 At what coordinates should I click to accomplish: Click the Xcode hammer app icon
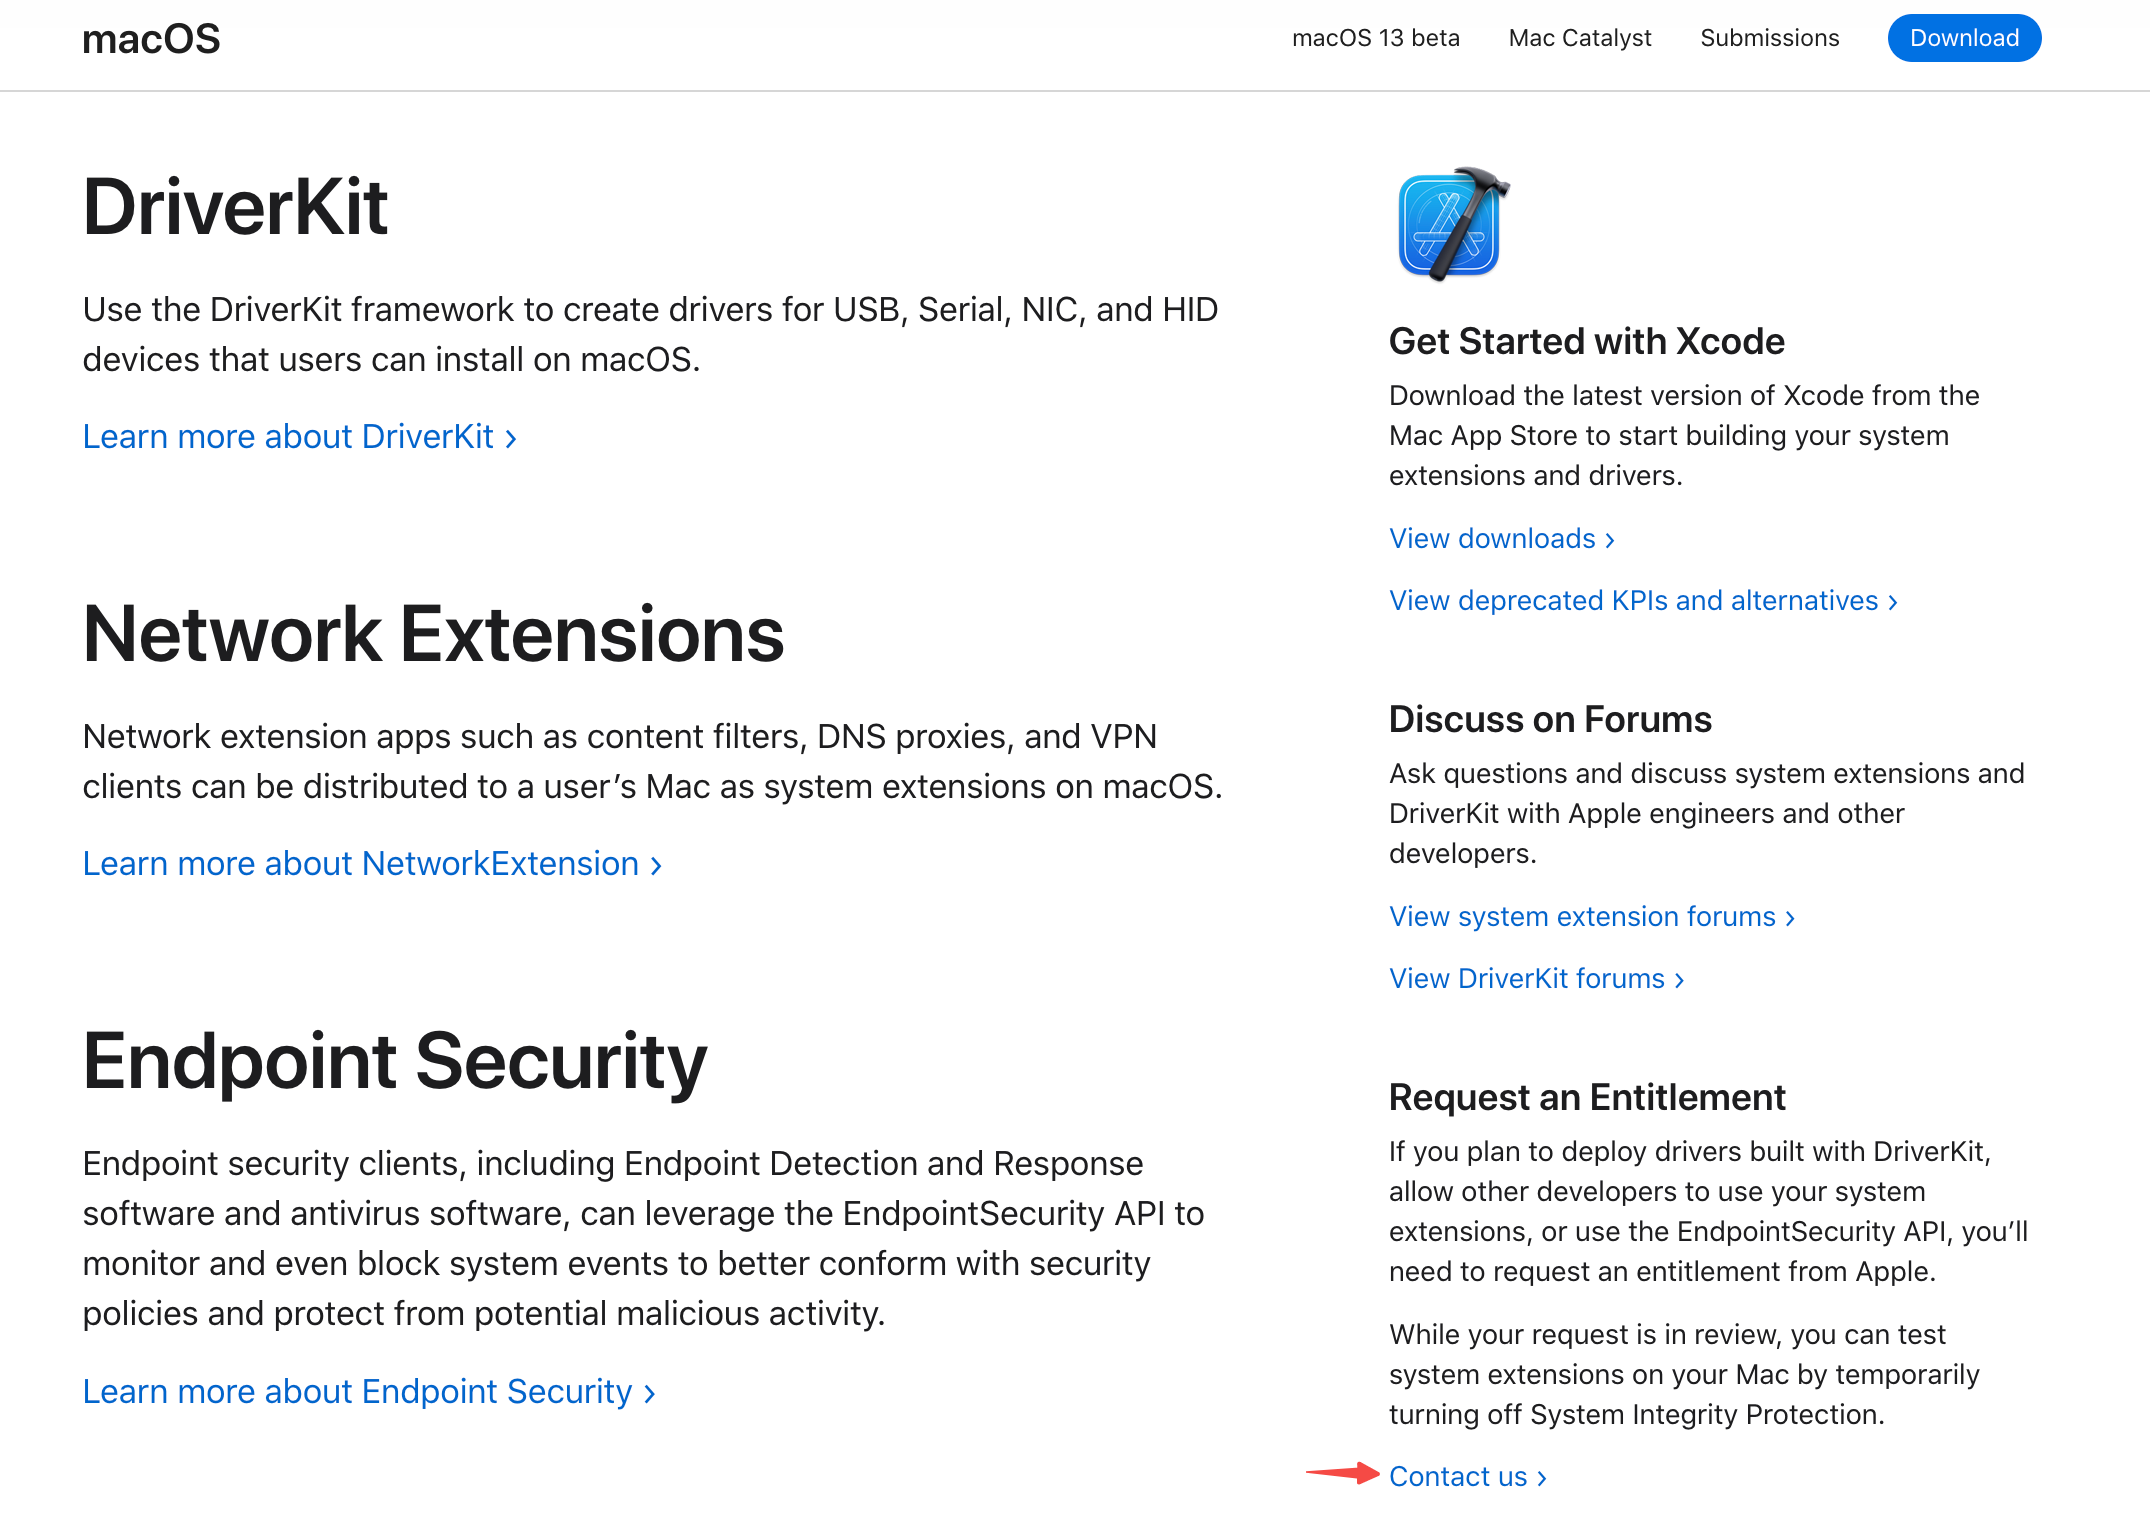coord(1452,224)
